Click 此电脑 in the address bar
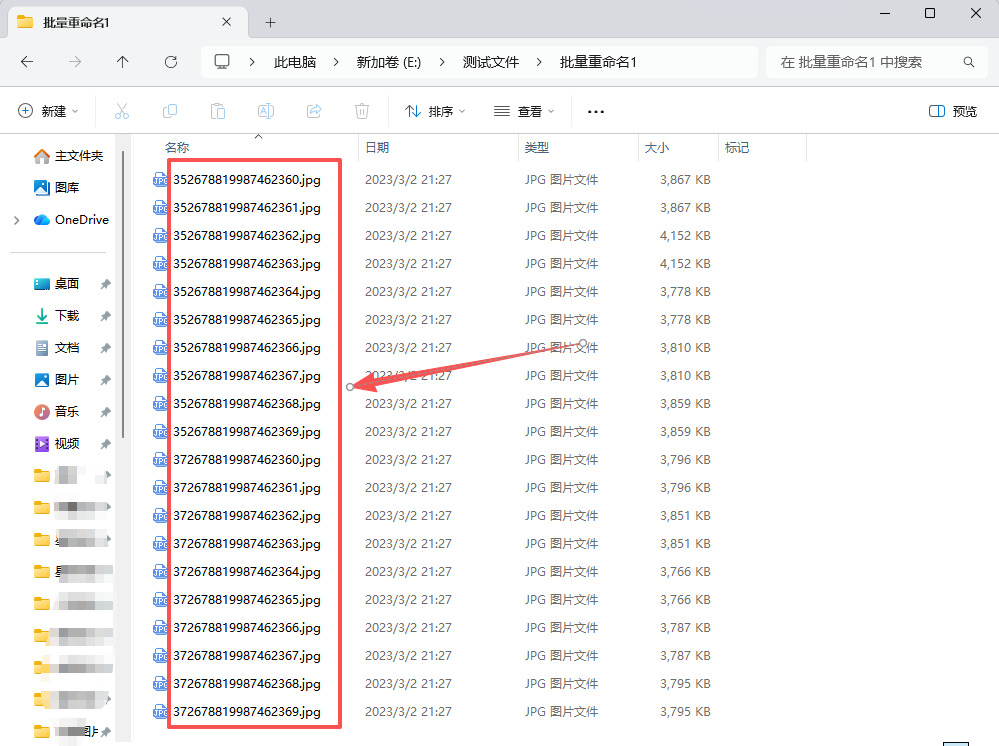The image size is (999, 746). pyautogui.click(x=295, y=62)
